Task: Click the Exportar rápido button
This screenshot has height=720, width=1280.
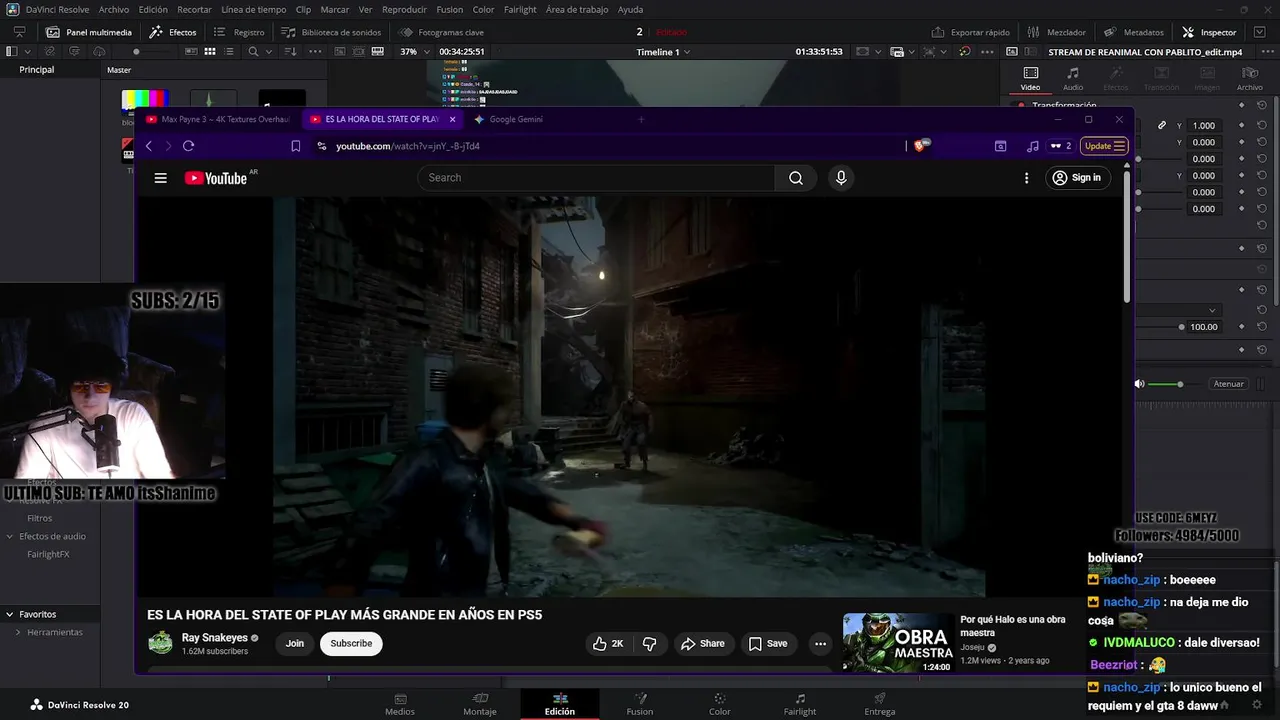Action: pyautogui.click(x=970, y=32)
